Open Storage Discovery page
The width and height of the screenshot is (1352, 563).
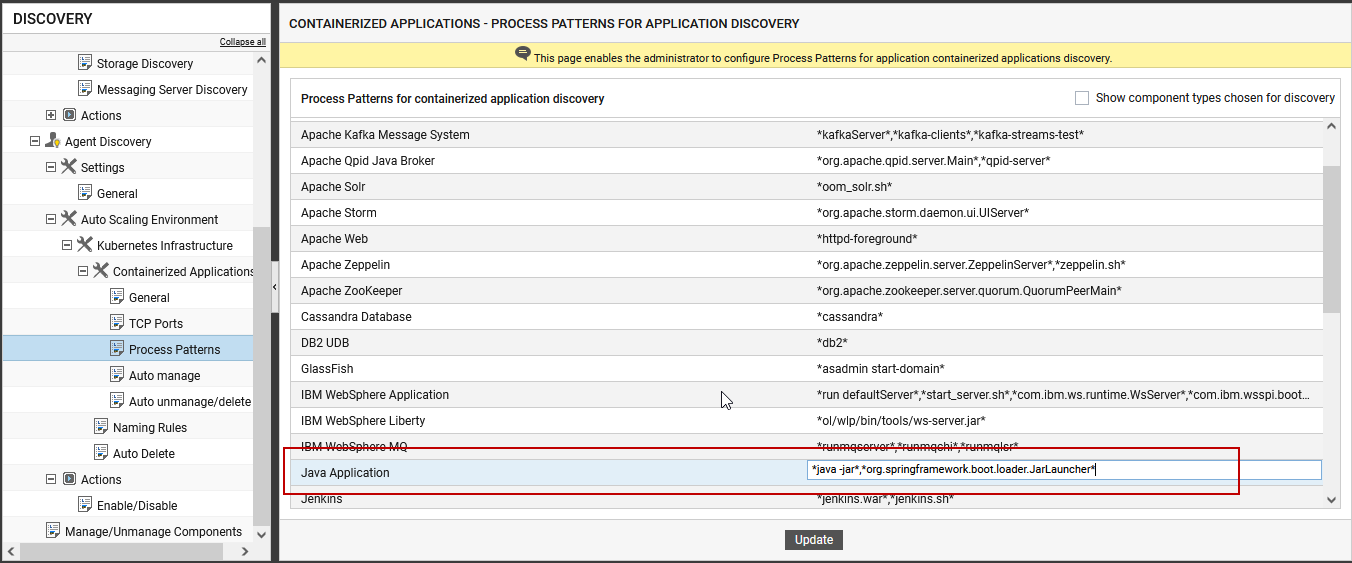click(145, 63)
